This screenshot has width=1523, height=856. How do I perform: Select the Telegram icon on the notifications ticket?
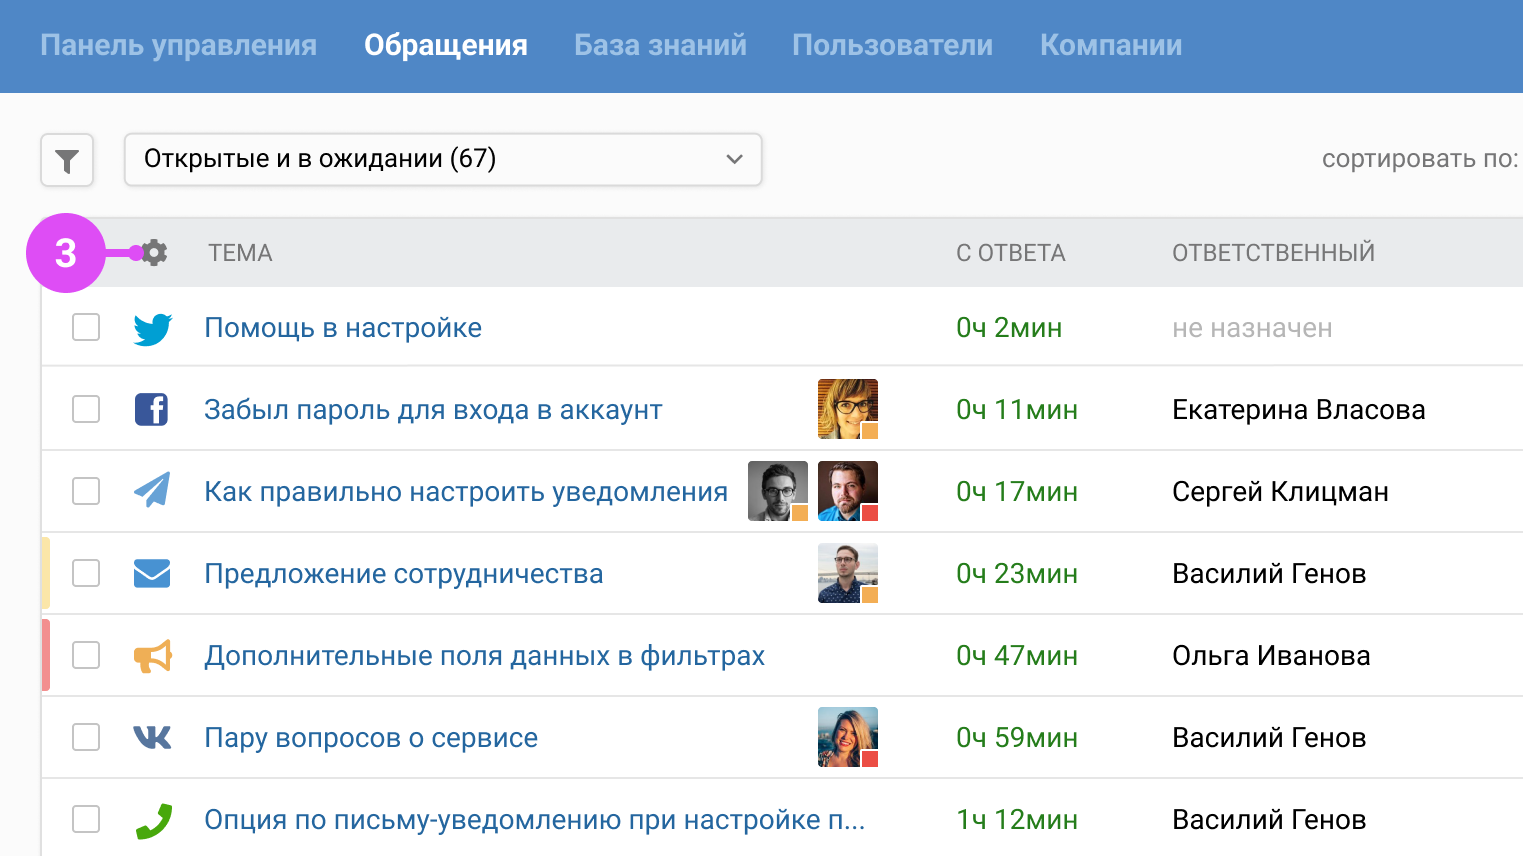[152, 491]
